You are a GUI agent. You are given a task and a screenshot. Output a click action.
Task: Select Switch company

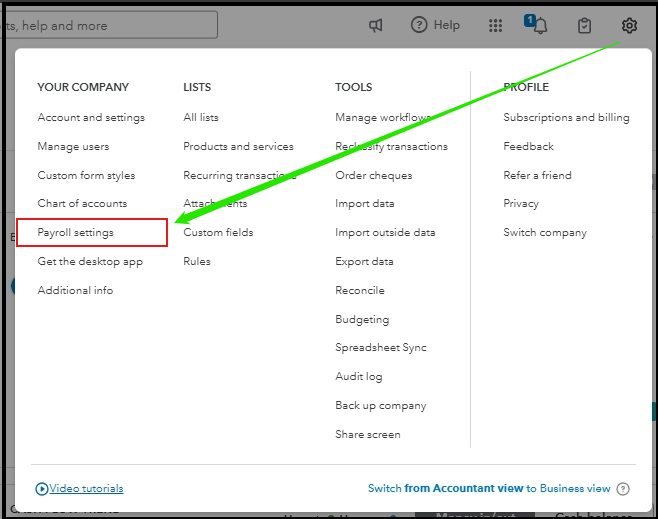(x=545, y=232)
